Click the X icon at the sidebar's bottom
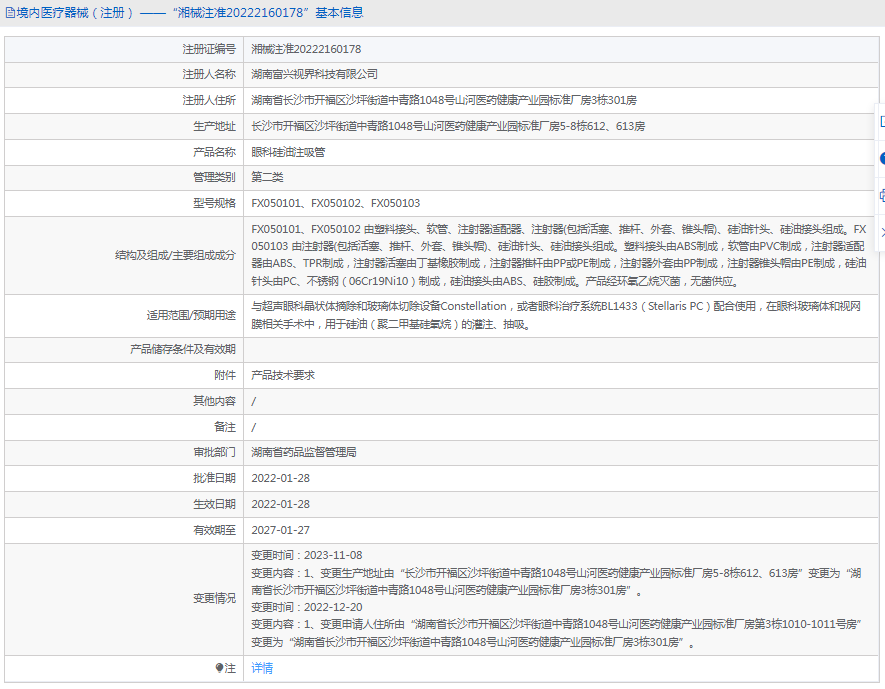Image resolution: width=885 pixels, height=689 pixels. tap(882, 232)
